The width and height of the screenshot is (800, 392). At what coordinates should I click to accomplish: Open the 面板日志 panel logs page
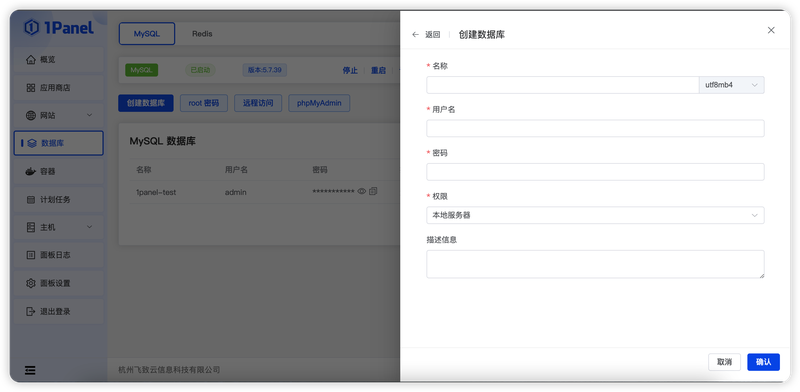[59, 255]
